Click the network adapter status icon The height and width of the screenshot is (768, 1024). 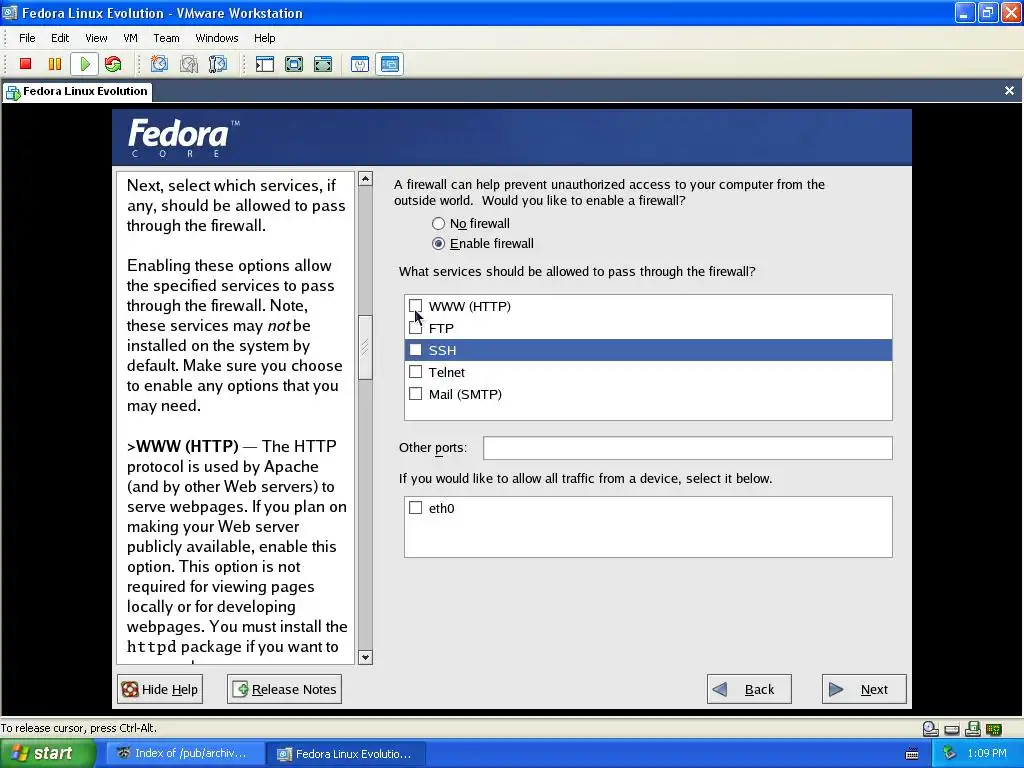(993, 729)
